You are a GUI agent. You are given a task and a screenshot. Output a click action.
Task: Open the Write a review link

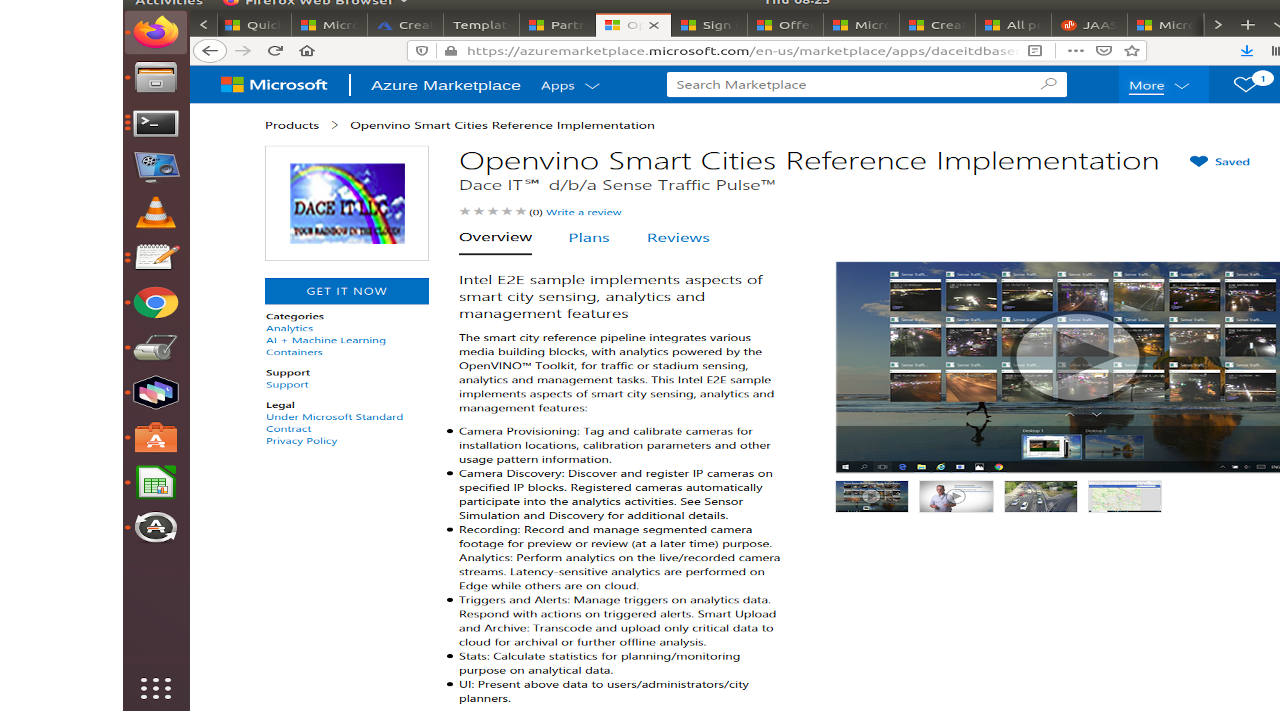click(x=584, y=212)
